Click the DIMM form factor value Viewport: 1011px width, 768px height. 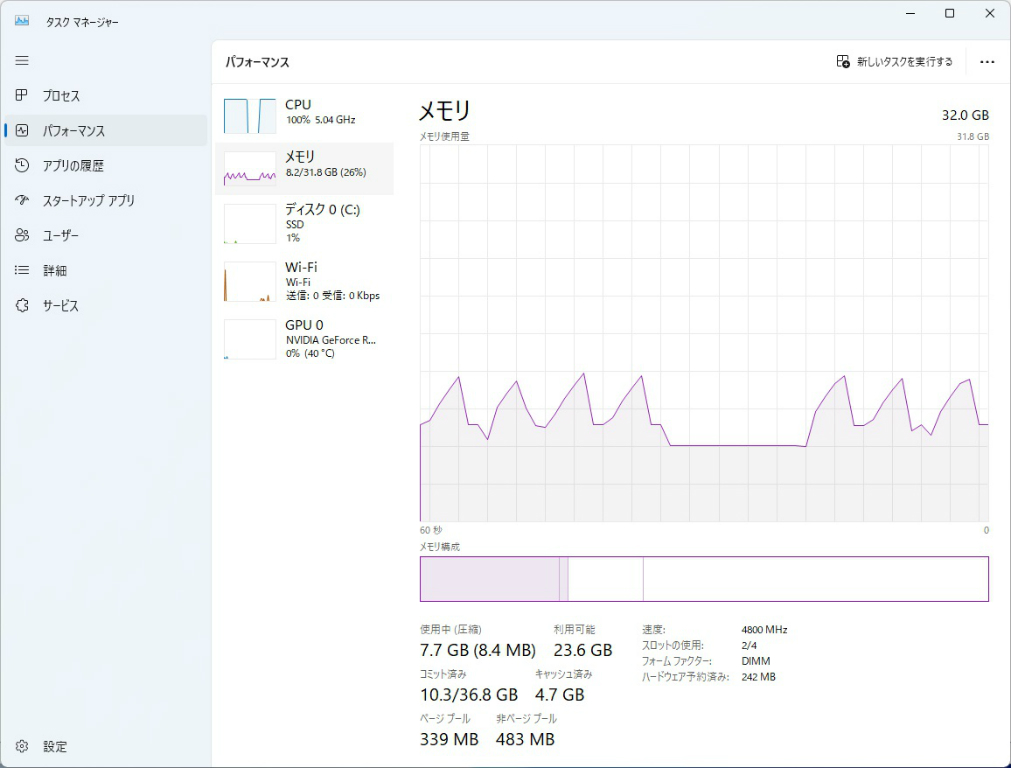[x=756, y=661]
